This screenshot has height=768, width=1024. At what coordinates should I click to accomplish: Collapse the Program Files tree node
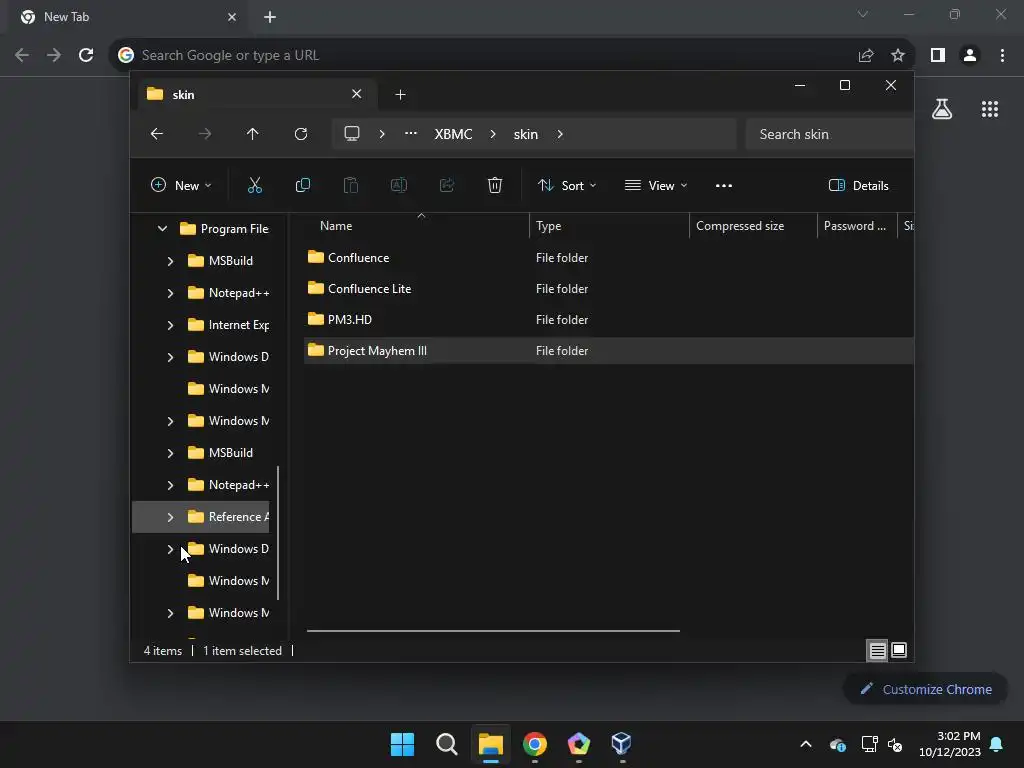[x=163, y=229]
